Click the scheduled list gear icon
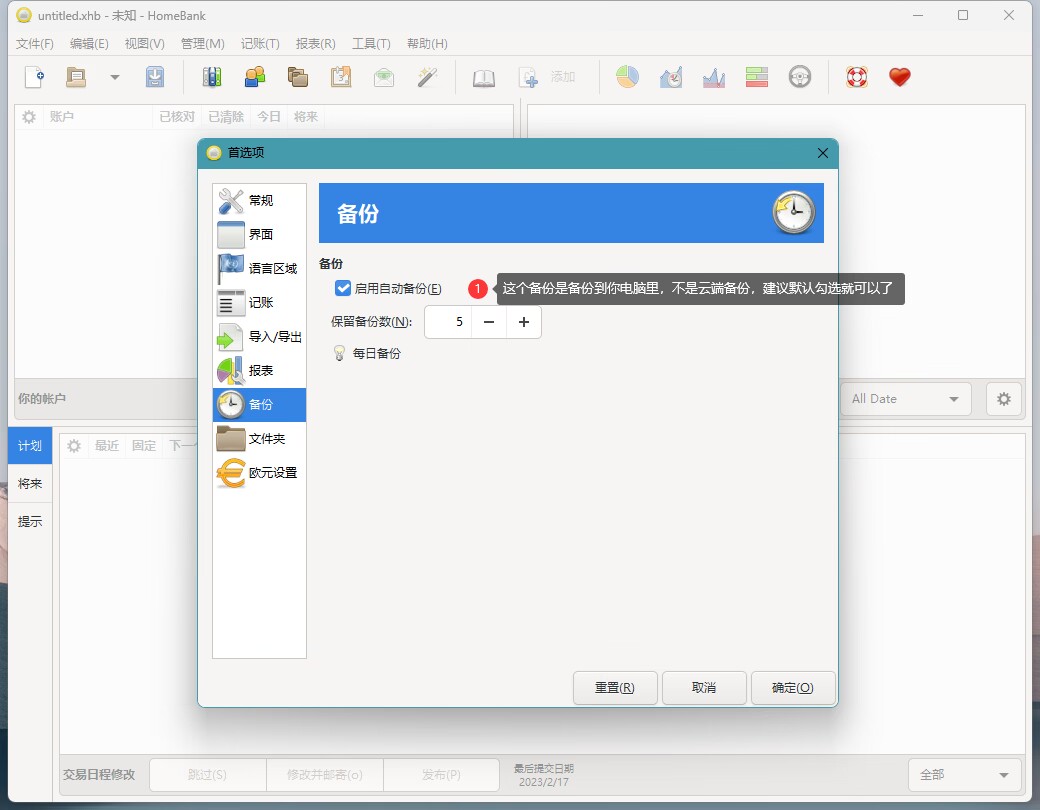The height and width of the screenshot is (810, 1040). [74, 446]
